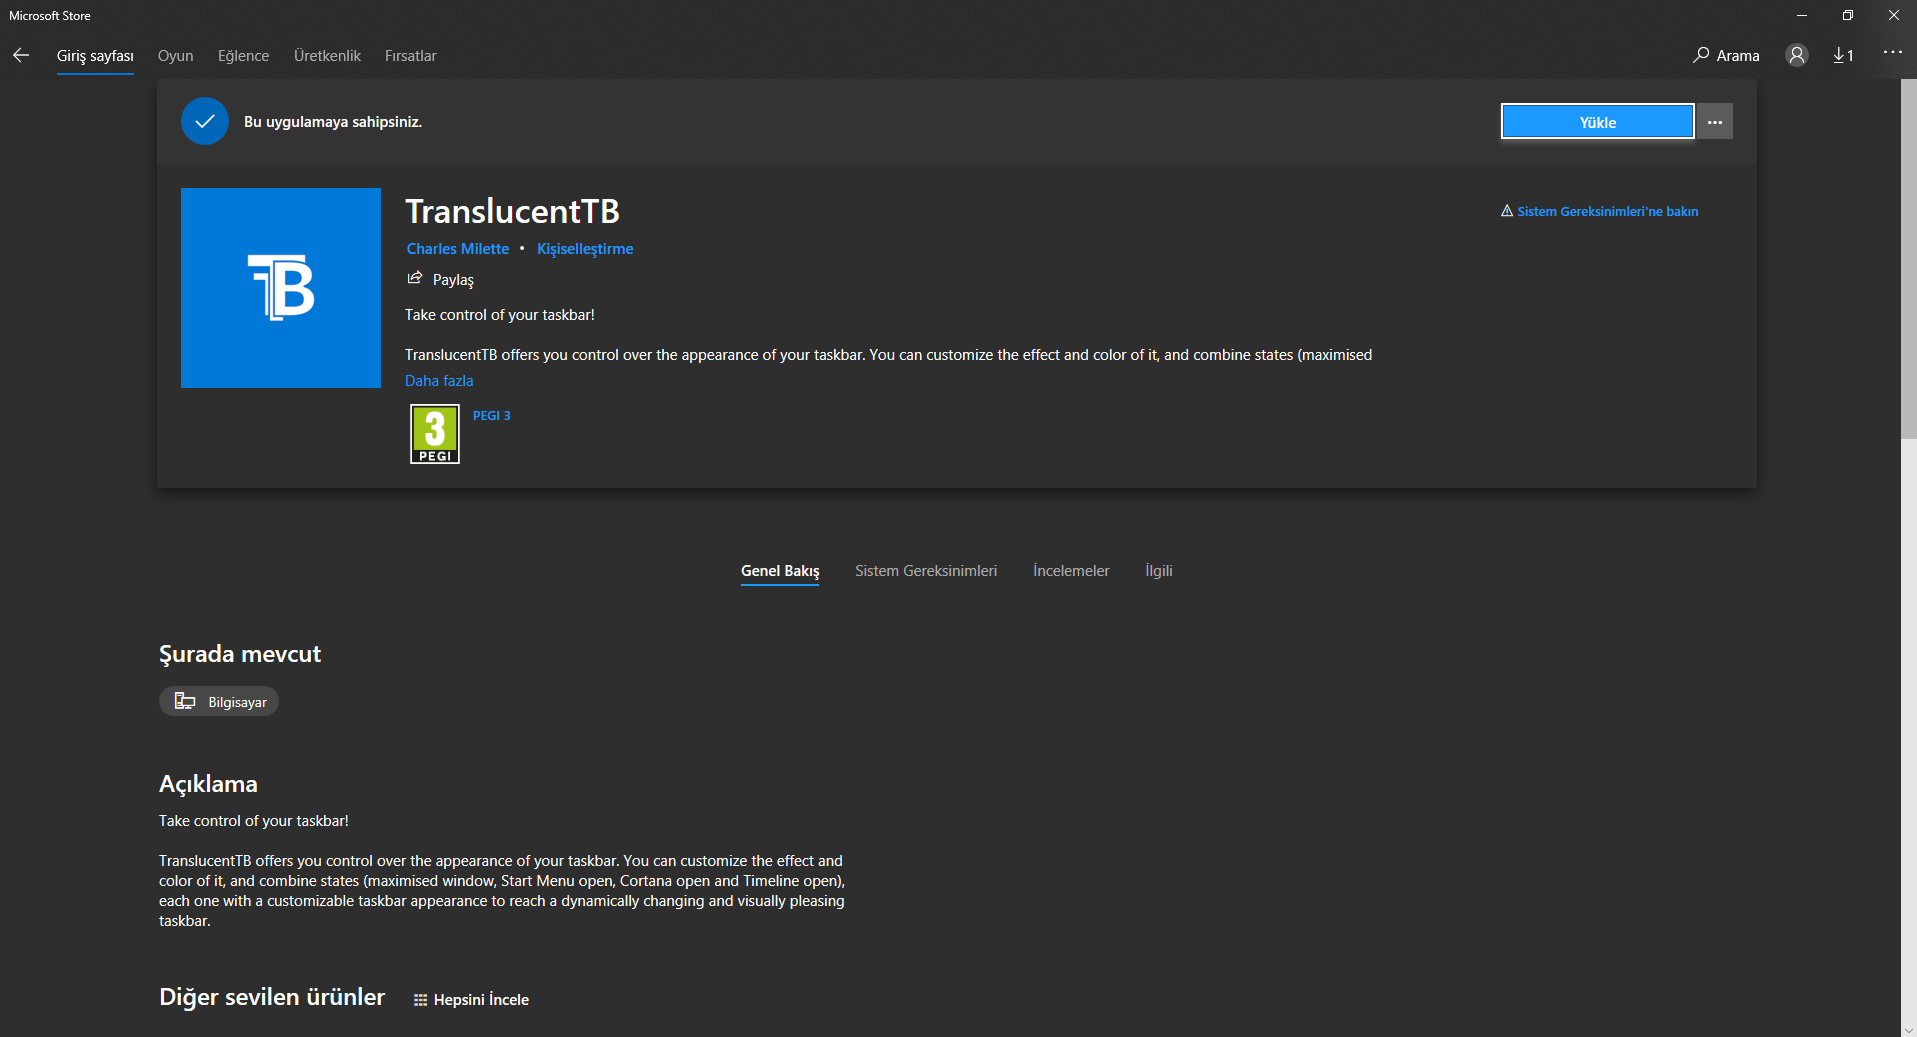Click the Bu uygulamaya sahipsiniz message
This screenshot has height=1037, width=1917.
(333, 122)
